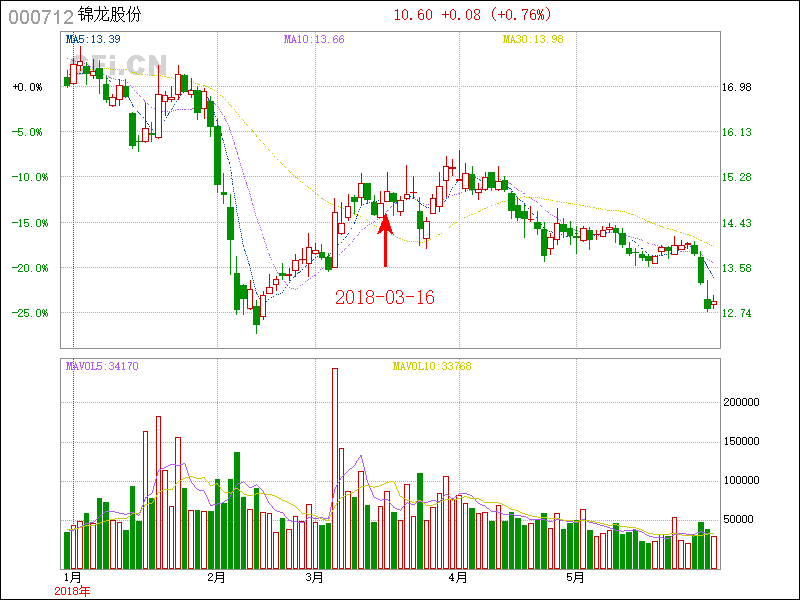Select the 5月 label on time axis
The image size is (800, 600).
point(574,578)
